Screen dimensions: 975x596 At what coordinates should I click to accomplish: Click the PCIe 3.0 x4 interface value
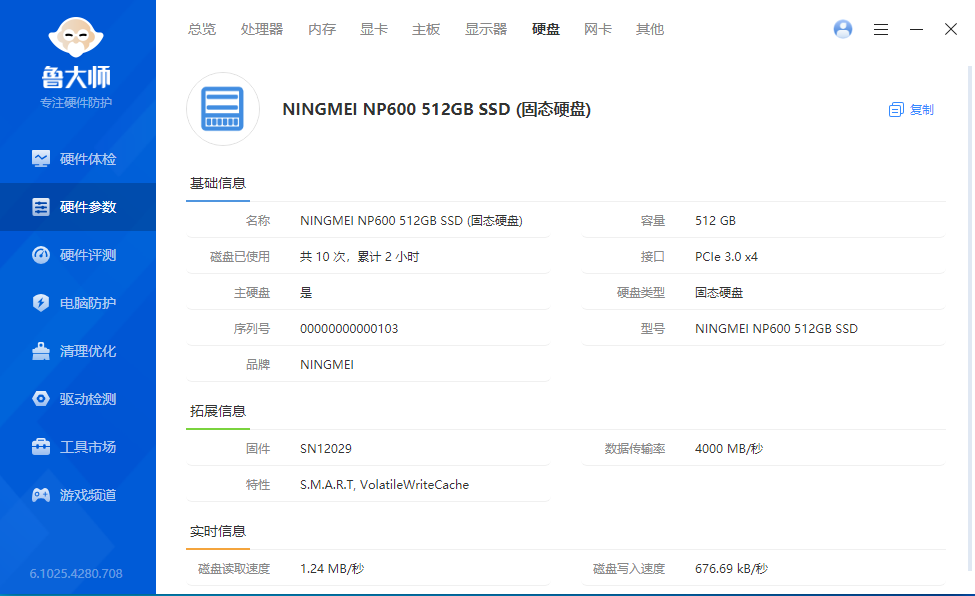726,257
